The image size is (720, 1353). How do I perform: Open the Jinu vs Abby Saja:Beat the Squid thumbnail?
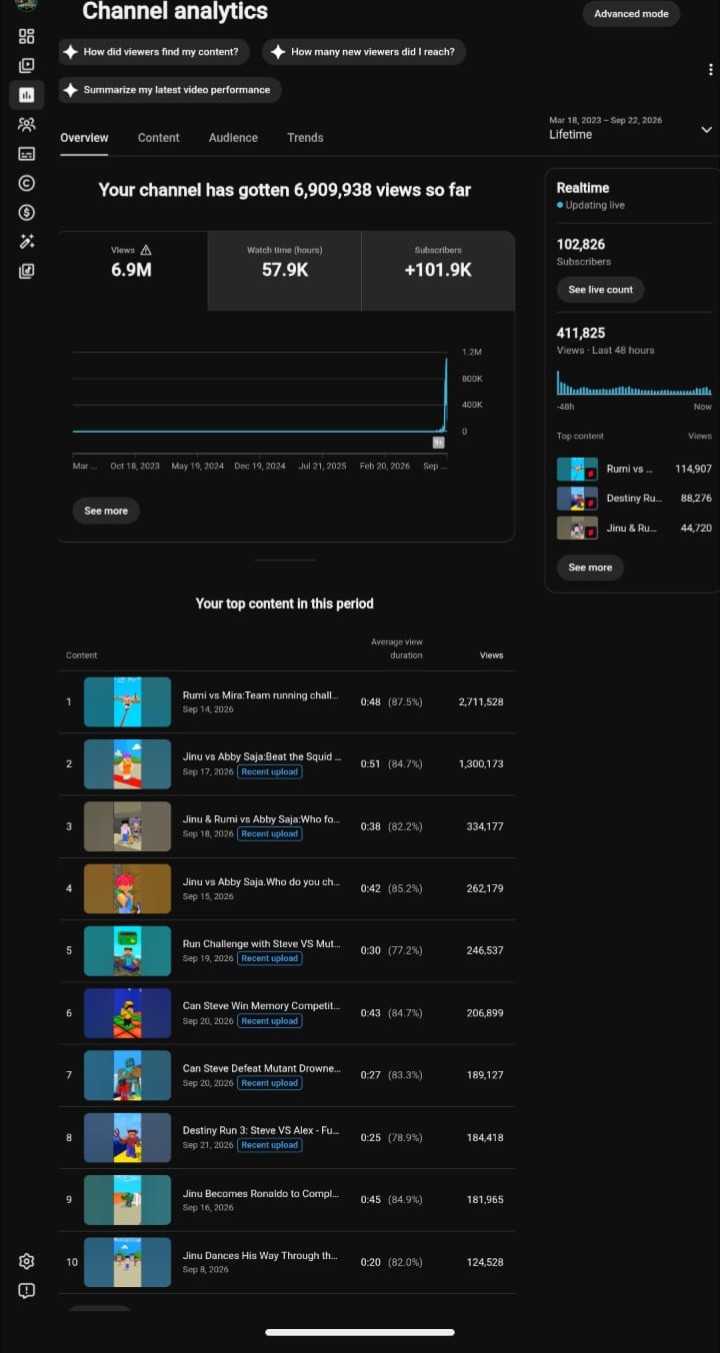coord(127,764)
